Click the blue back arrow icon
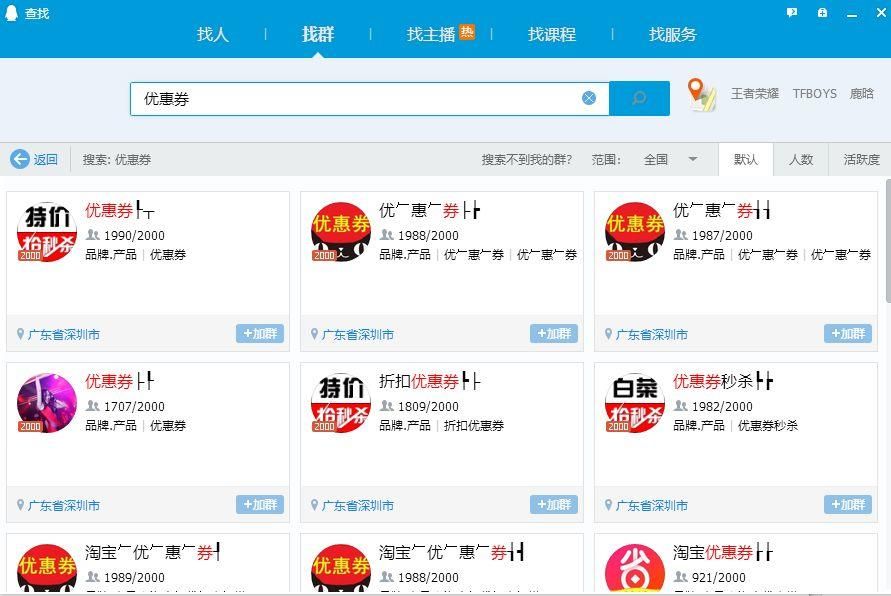 [x=20, y=159]
